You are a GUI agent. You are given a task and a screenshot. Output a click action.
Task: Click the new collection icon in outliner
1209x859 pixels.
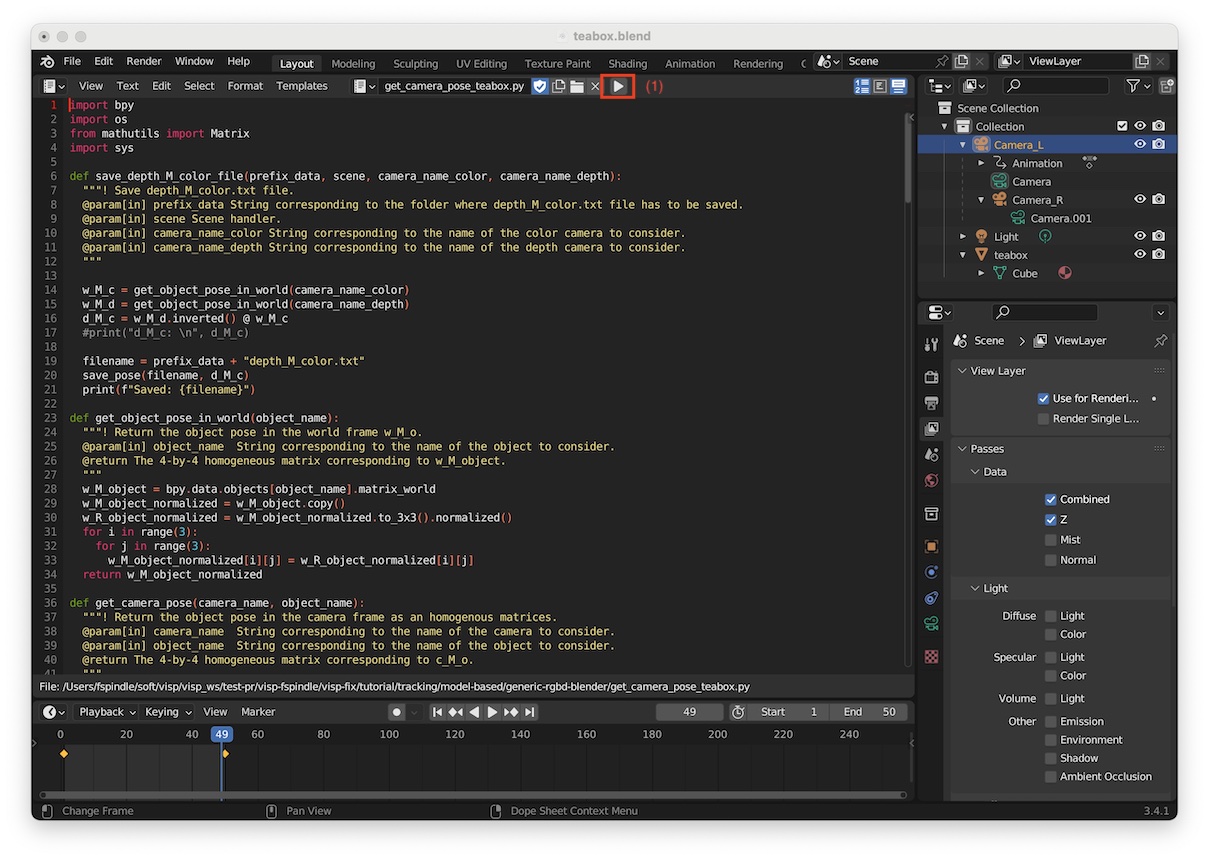(x=1166, y=87)
